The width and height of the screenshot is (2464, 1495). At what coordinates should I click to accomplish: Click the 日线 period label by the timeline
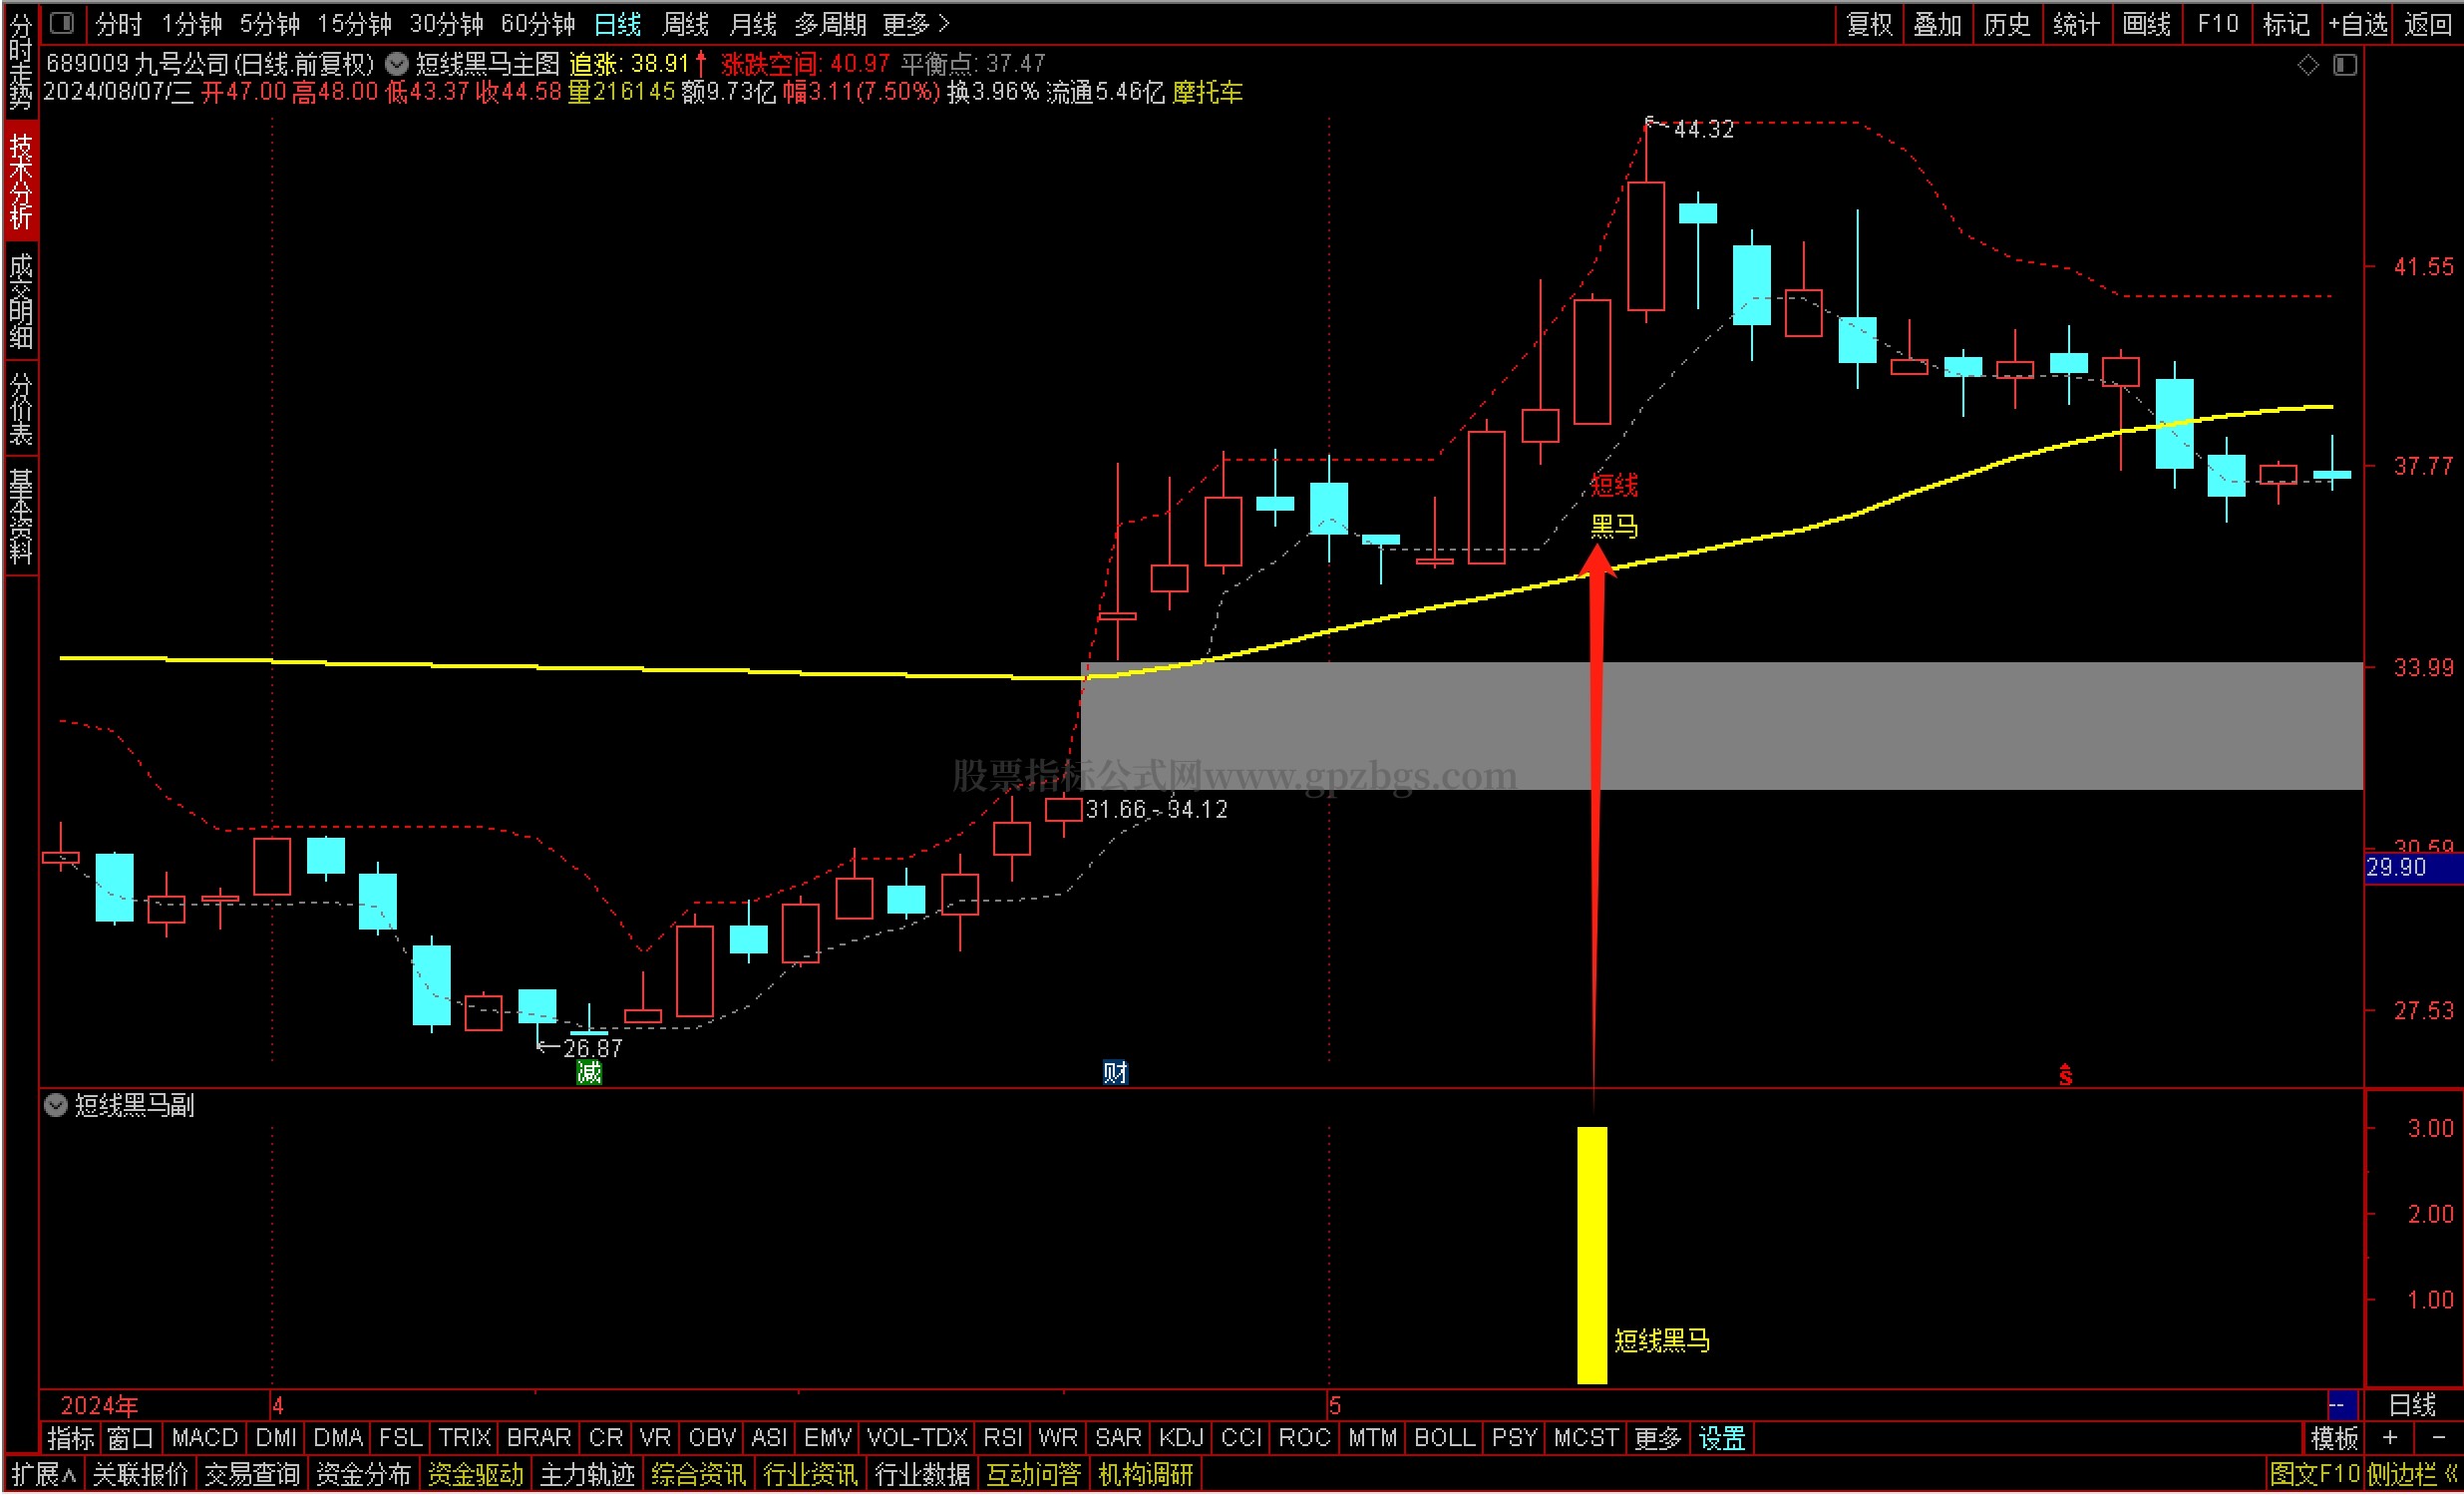pos(2412,1405)
